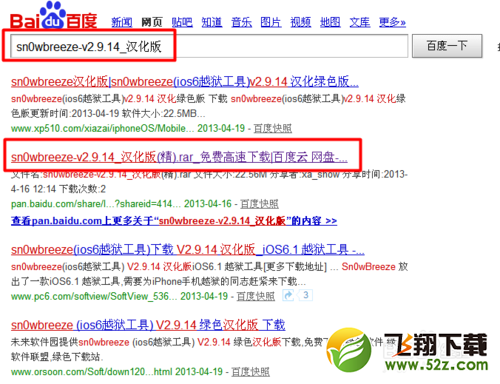The width and height of the screenshot is (500, 384).
Task: Open 查看pan.baidu.com上更多关于 content link
Action: pyautogui.click(x=174, y=221)
